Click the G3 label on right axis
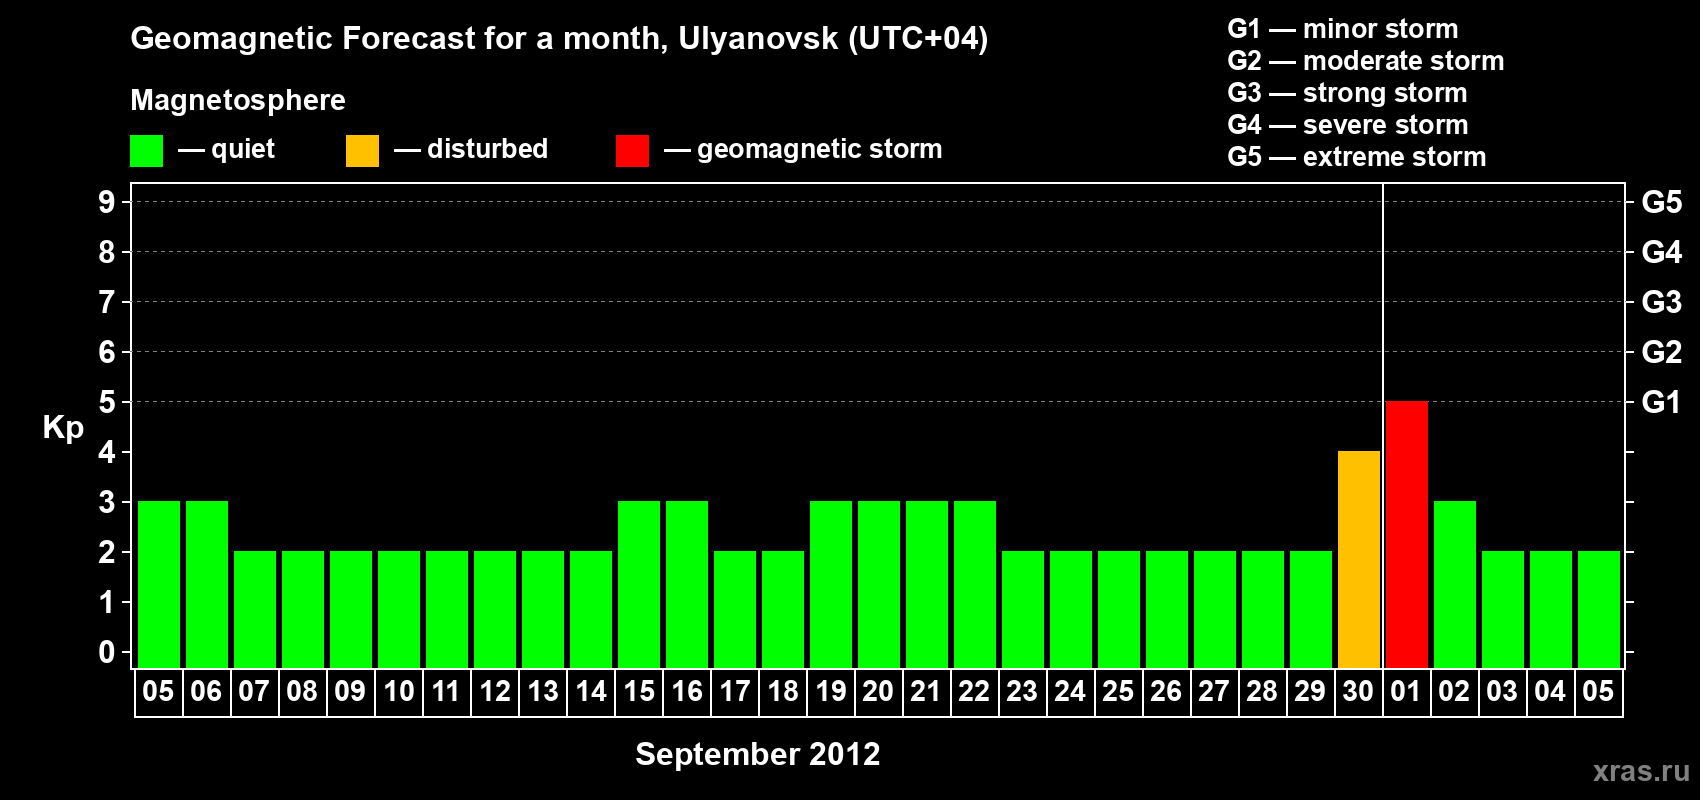Image resolution: width=1700 pixels, height=800 pixels. pyautogui.click(x=1661, y=302)
